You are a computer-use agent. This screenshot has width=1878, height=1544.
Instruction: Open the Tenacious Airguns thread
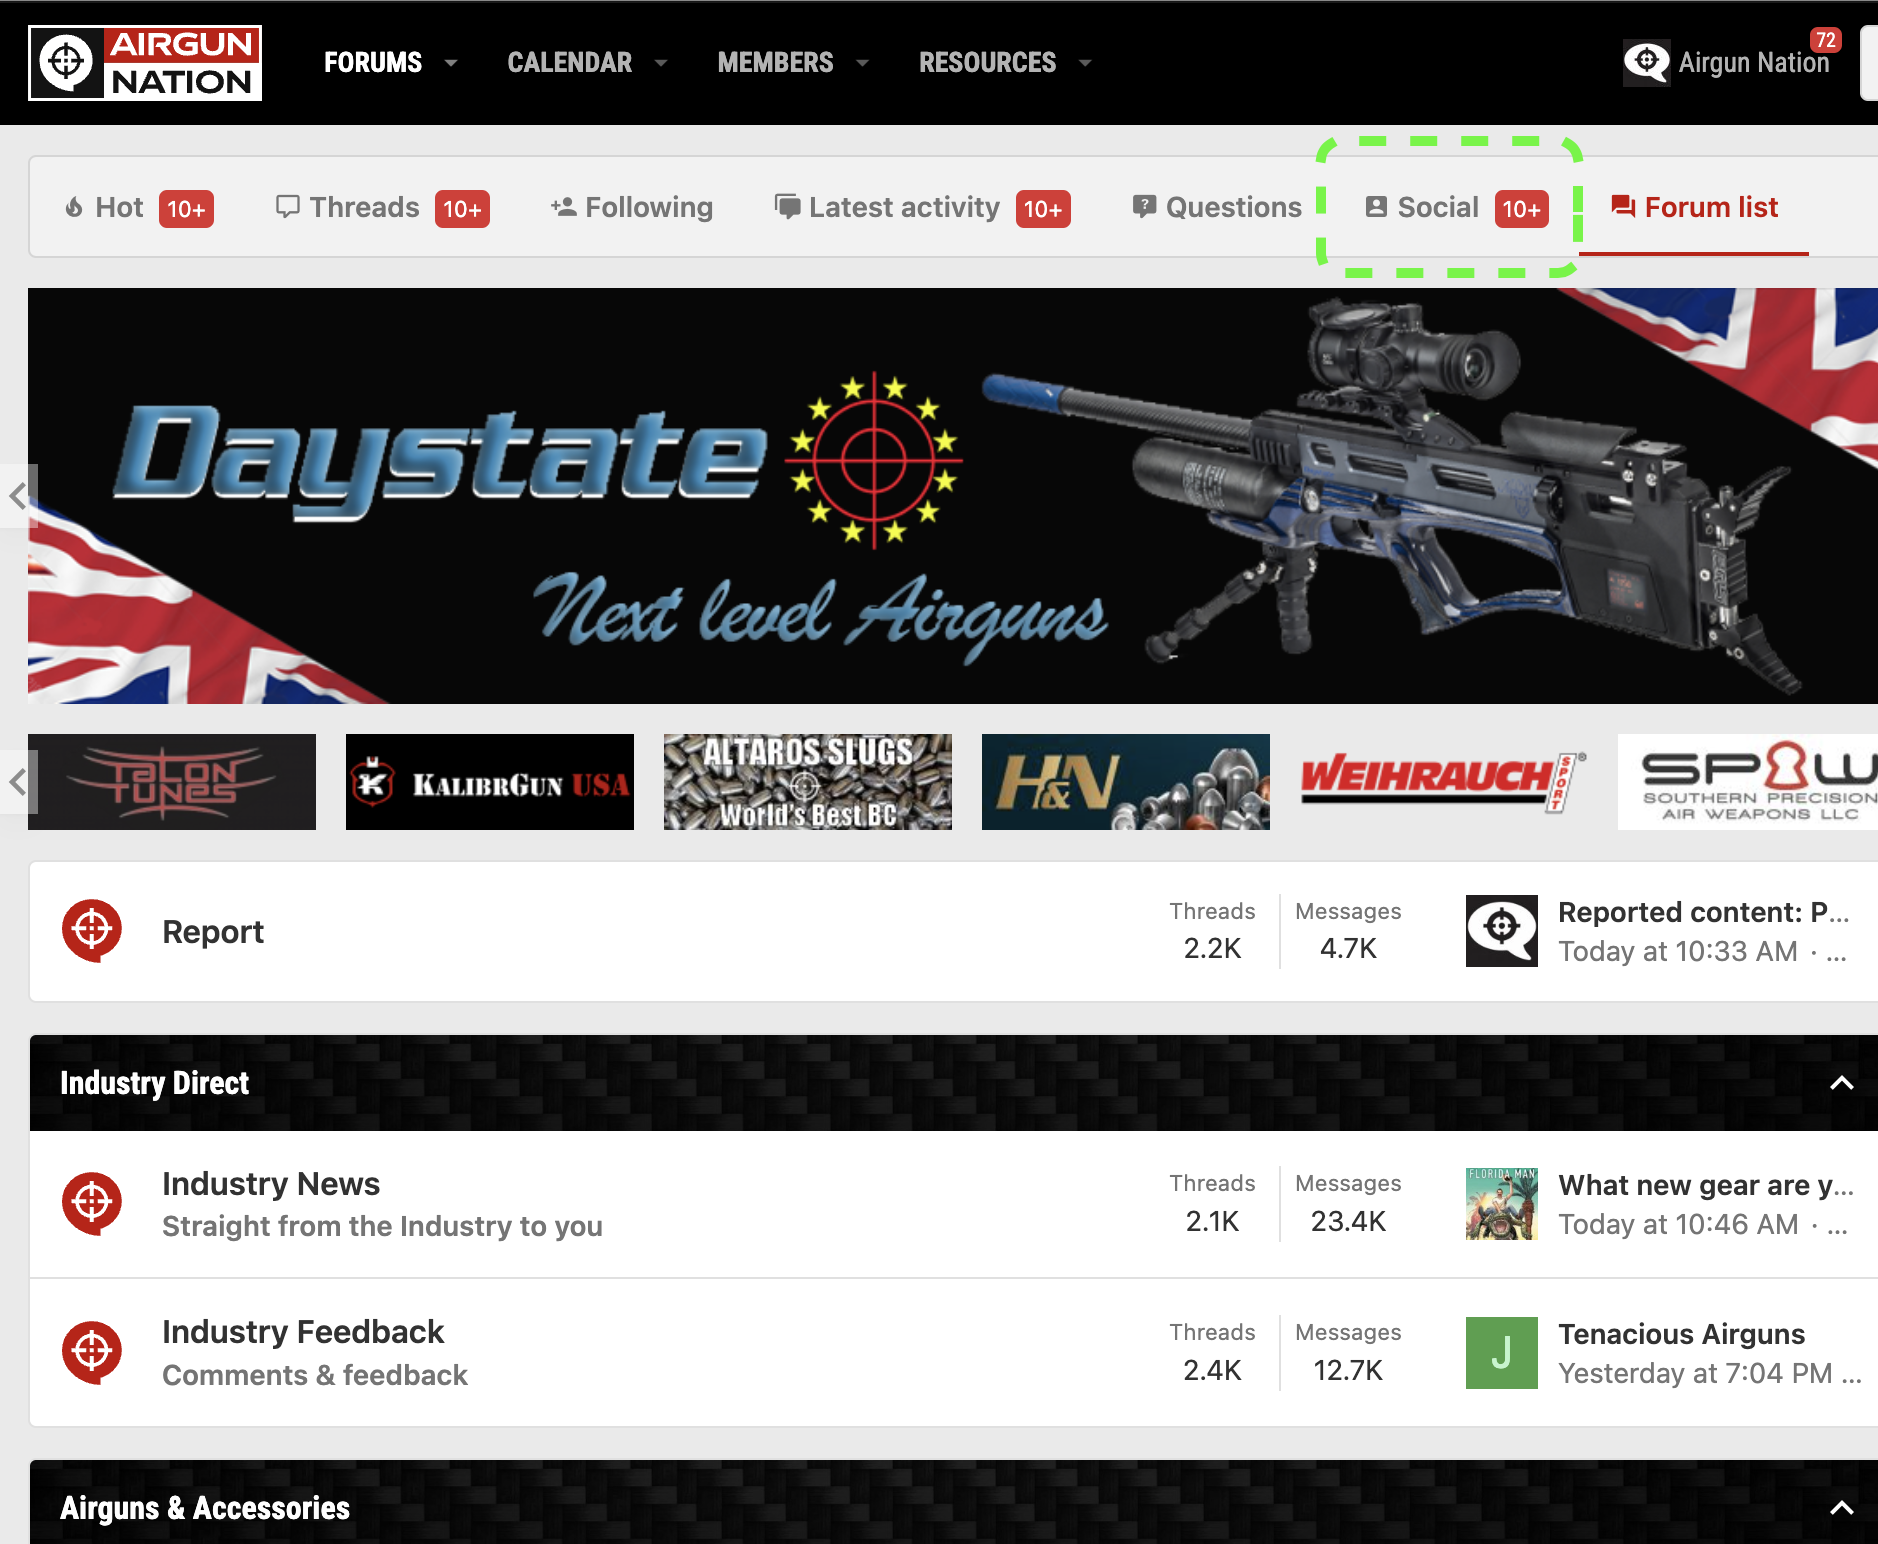pos(1682,1334)
